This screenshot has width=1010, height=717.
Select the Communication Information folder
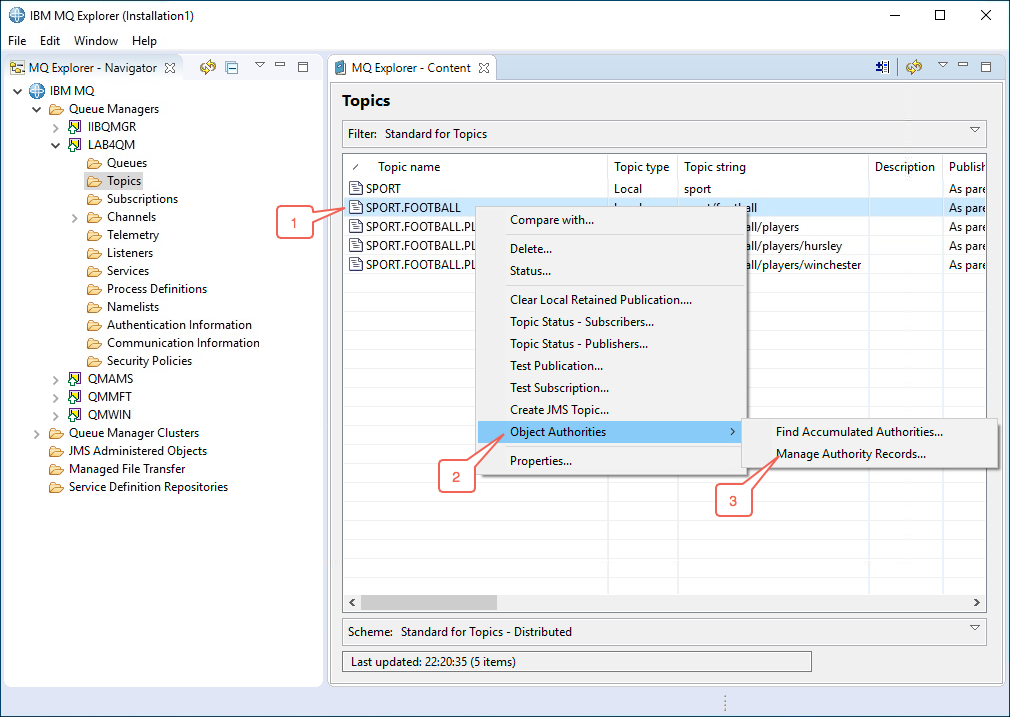click(x=183, y=343)
